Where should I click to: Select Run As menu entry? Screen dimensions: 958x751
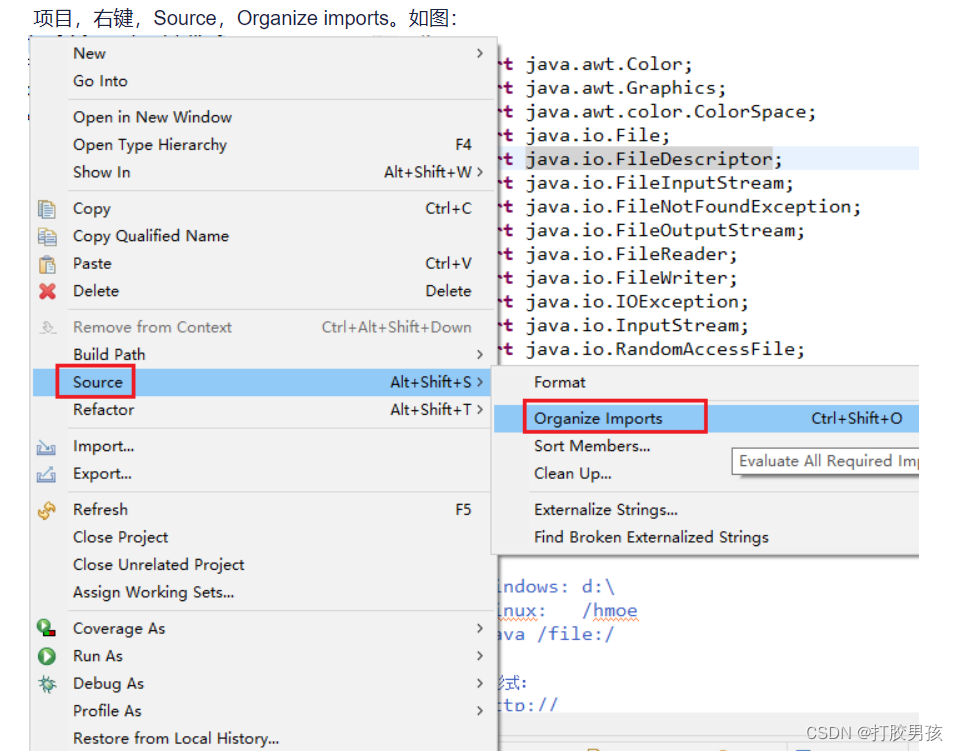click(x=263, y=656)
